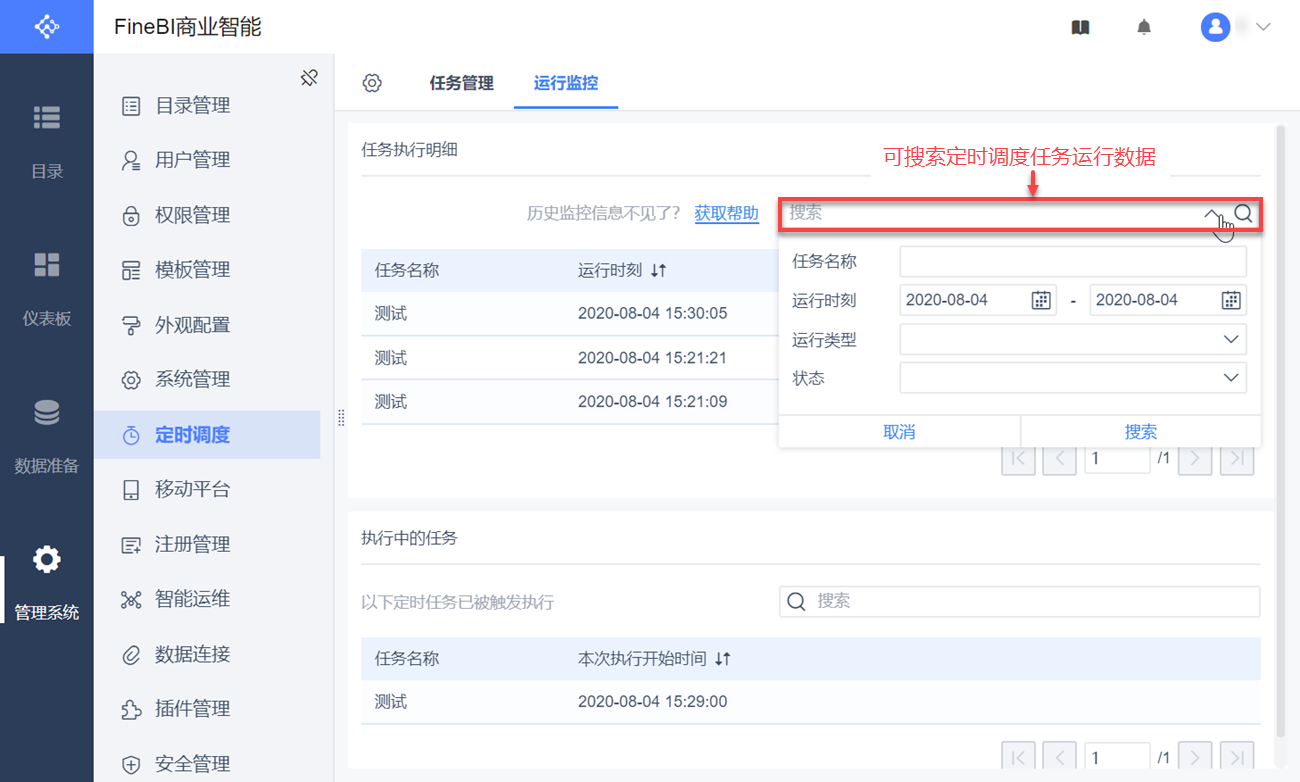Expand the 运行类型 dropdown
Viewport: 1300px width, 782px height.
(x=1231, y=340)
